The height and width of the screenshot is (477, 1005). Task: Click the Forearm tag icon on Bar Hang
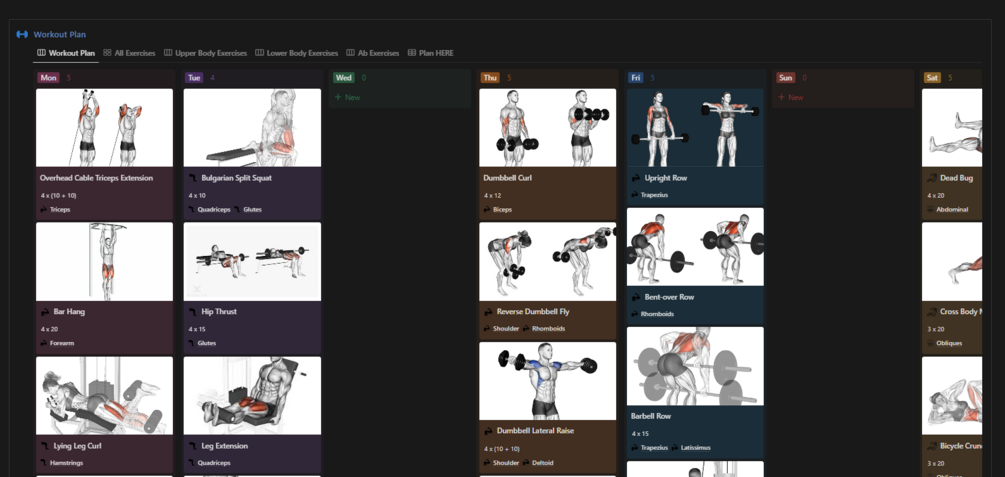pos(44,343)
